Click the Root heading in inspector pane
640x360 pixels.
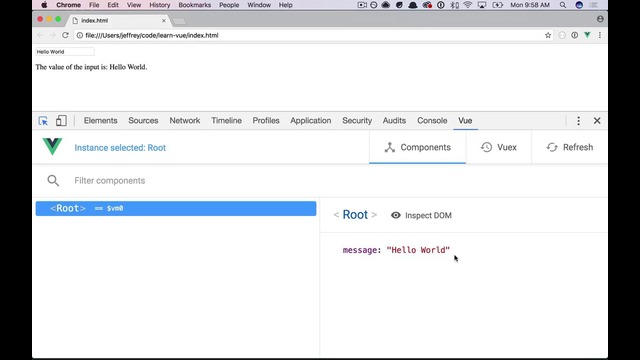[x=355, y=215]
